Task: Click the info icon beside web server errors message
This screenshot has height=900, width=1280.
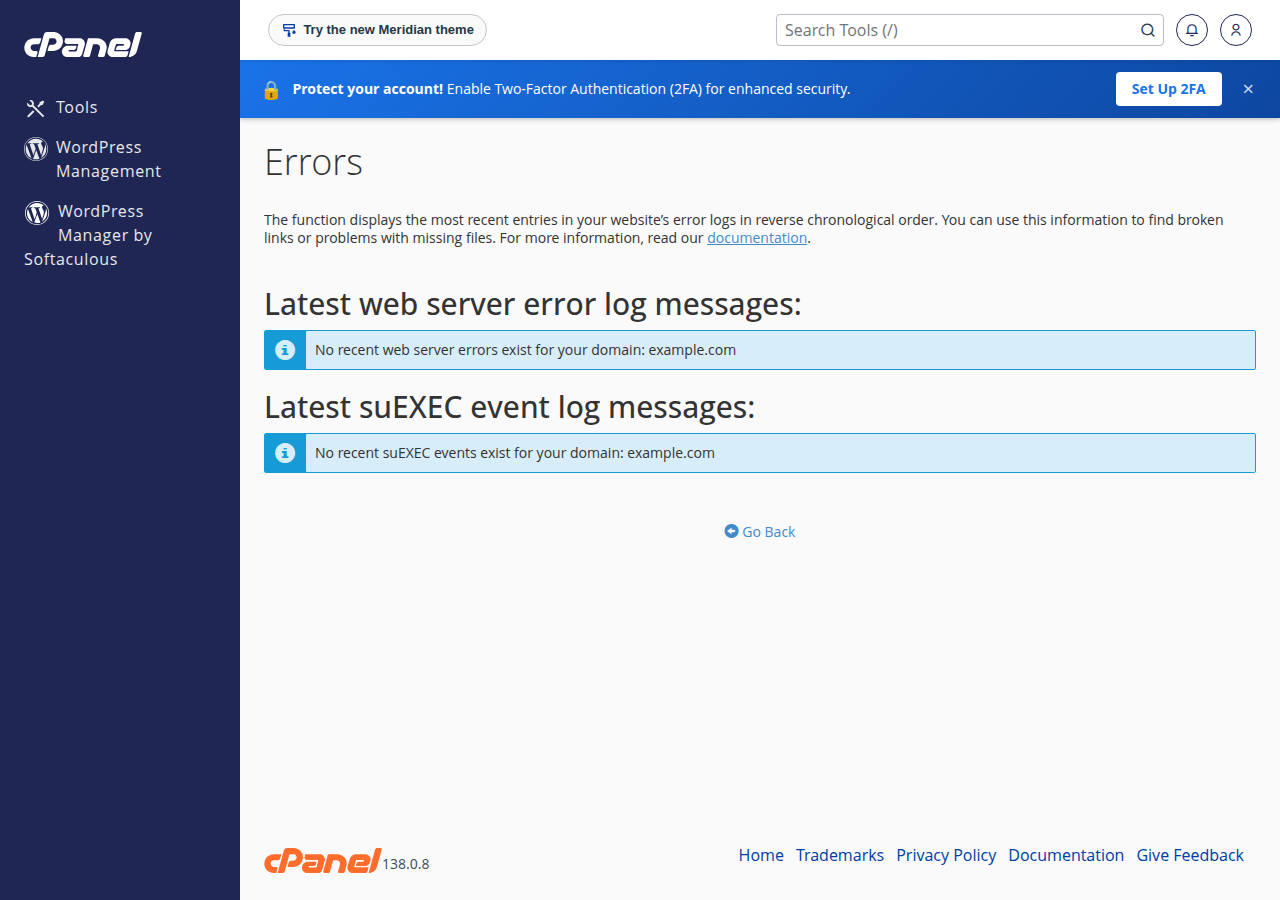Action: pyautogui.click(x=285, y=350)
